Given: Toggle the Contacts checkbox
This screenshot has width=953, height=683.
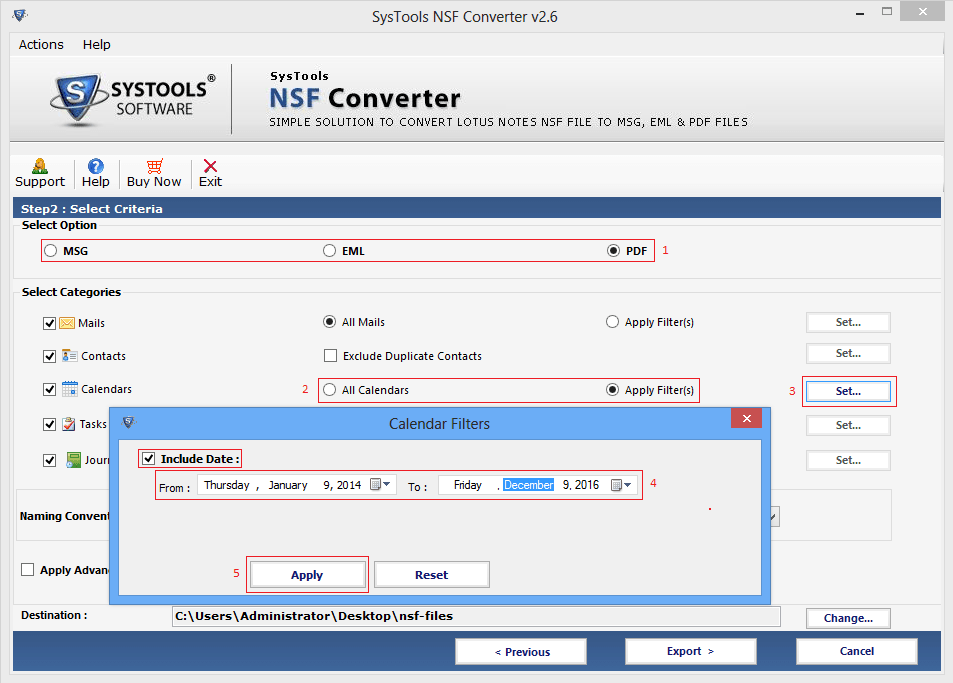Looking at the screenshot, I should [x=50, y=356].
